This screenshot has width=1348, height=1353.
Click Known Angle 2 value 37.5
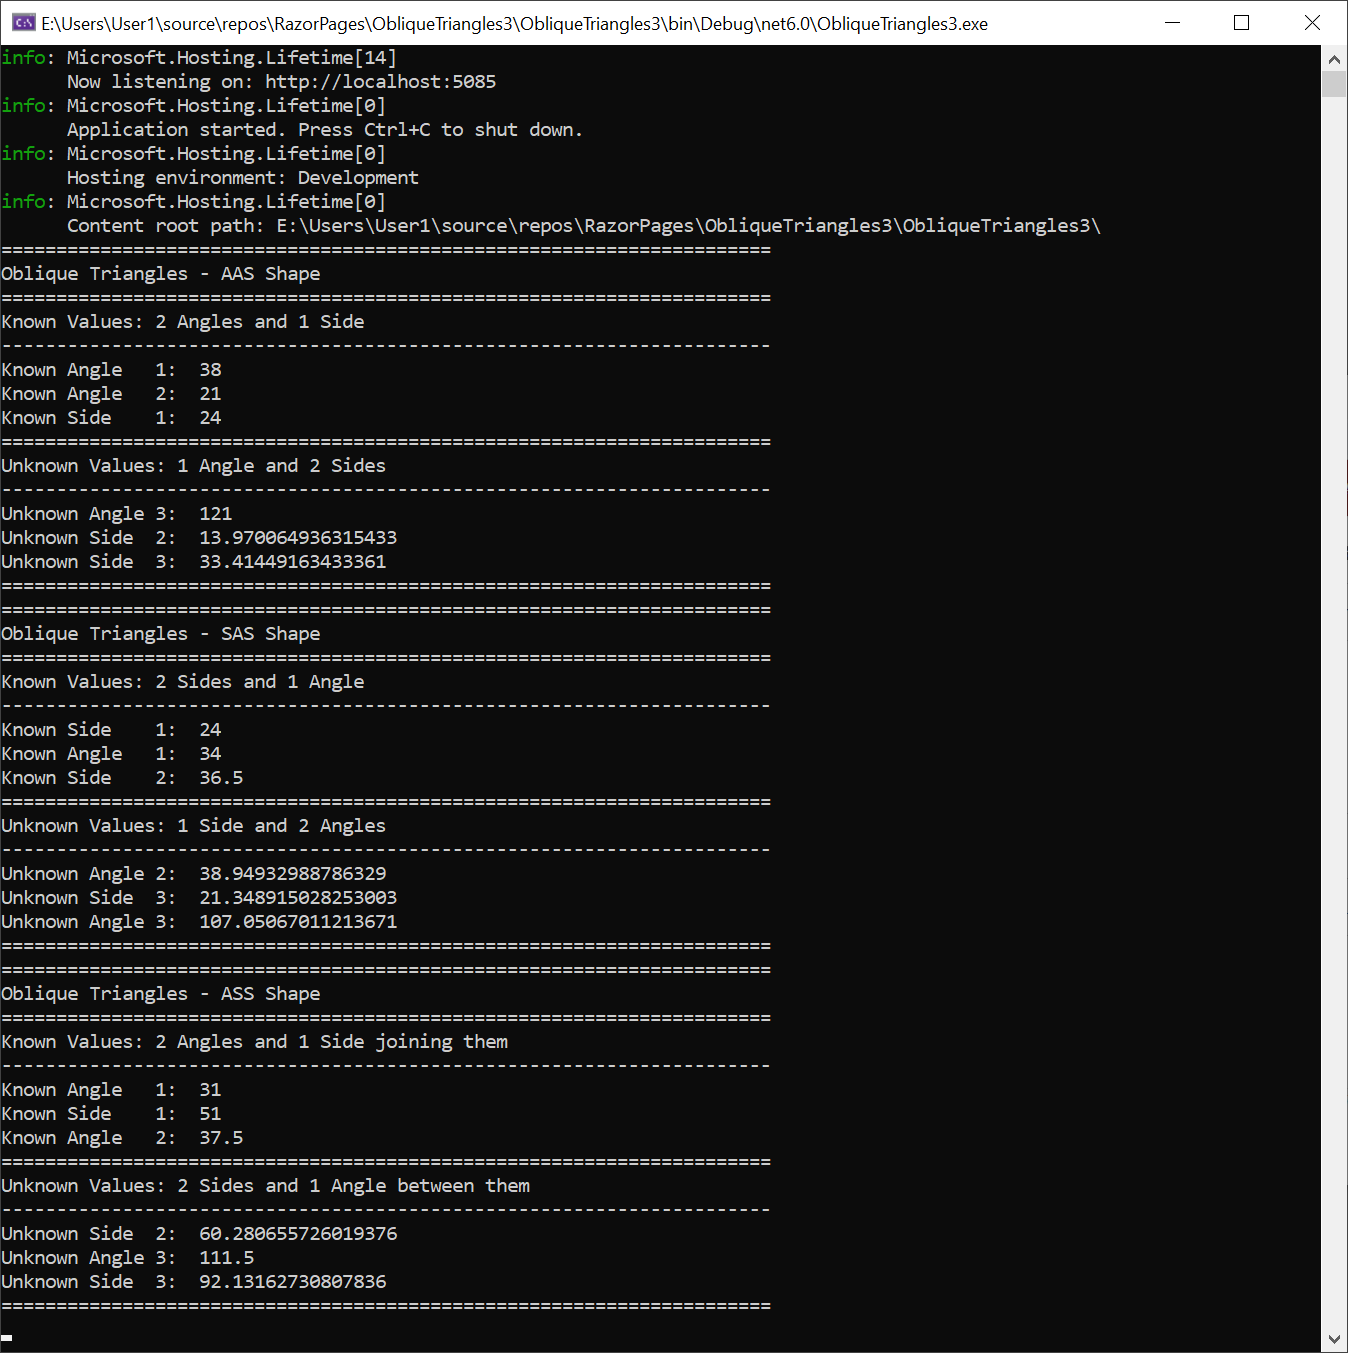221,1138
